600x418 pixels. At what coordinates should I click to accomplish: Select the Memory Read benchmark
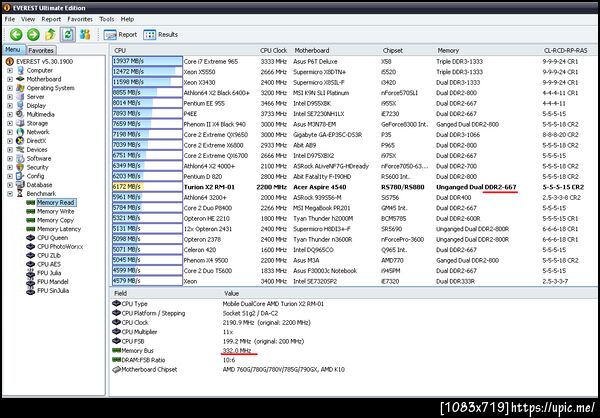[x=56, y=202]
